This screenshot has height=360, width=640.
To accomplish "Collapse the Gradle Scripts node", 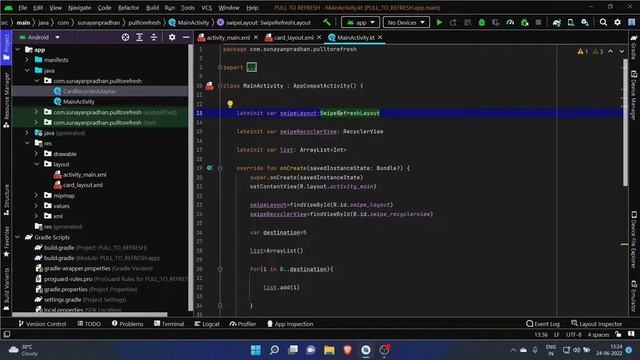I will coord(18,237).
